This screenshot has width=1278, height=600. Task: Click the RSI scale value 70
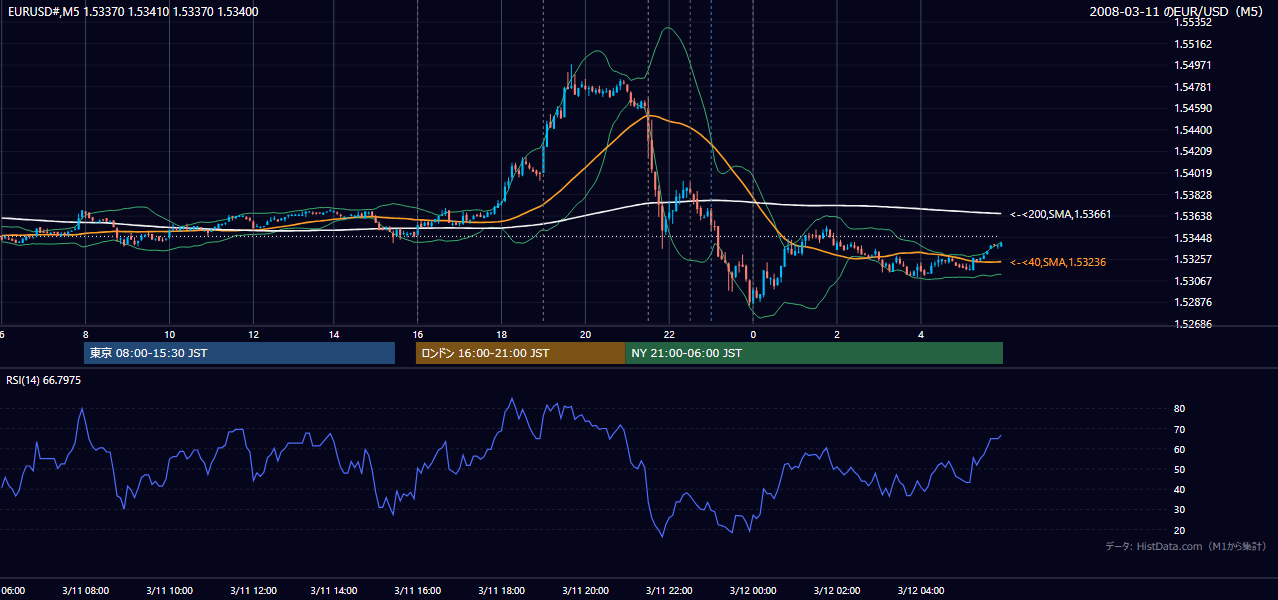pos(1179,429)
